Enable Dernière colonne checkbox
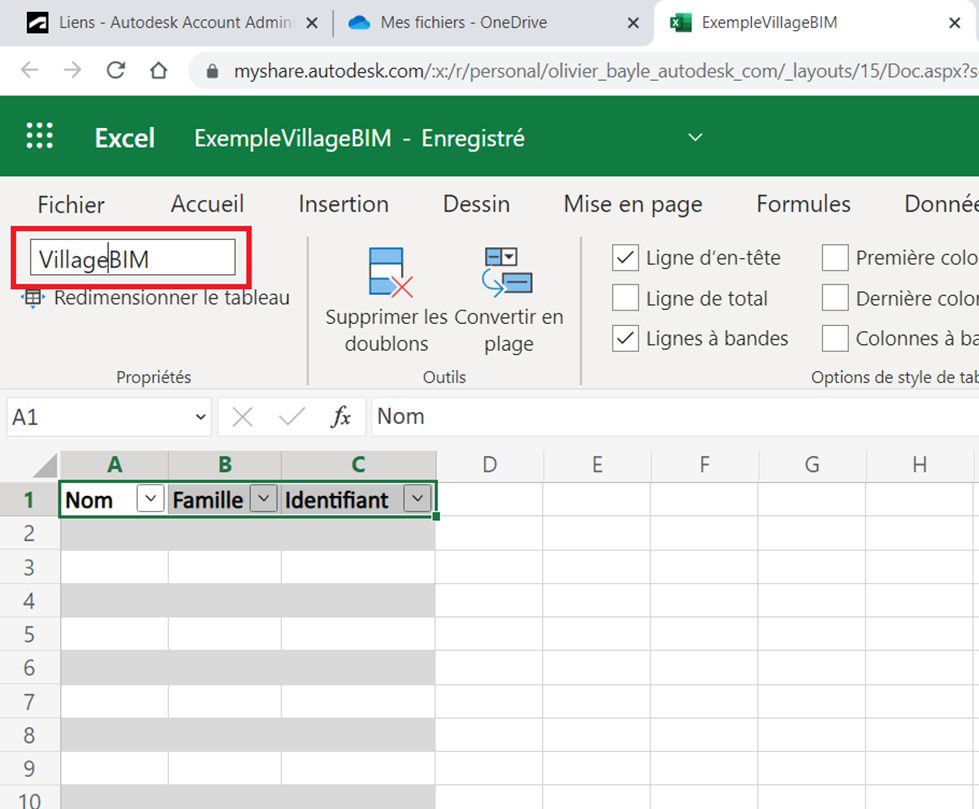The image size is (979, 809). click(x=835, y=298)
